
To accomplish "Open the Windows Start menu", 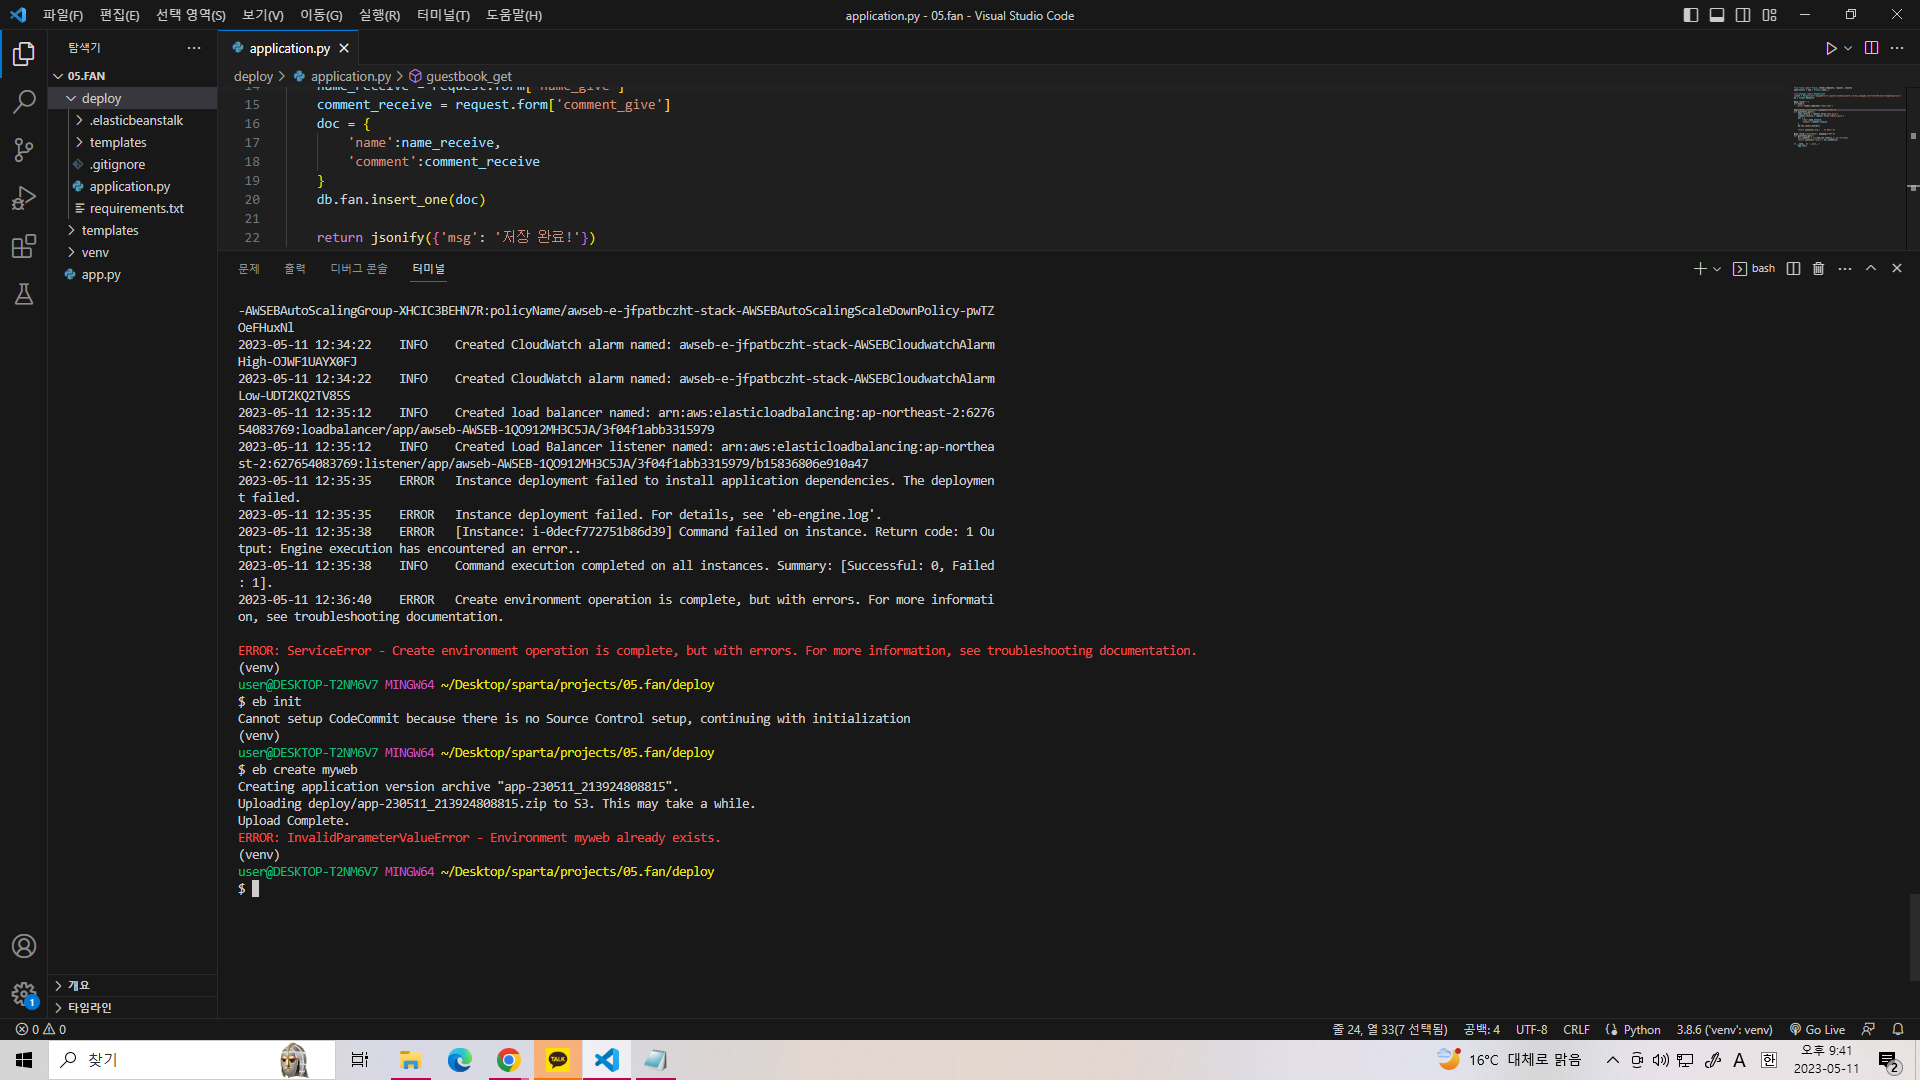I will 24,1060.
